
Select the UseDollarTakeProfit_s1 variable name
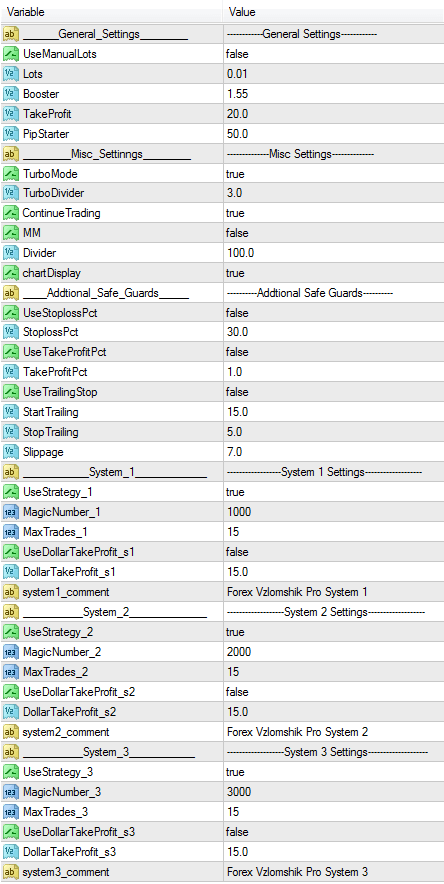click(x=79, y=552)
